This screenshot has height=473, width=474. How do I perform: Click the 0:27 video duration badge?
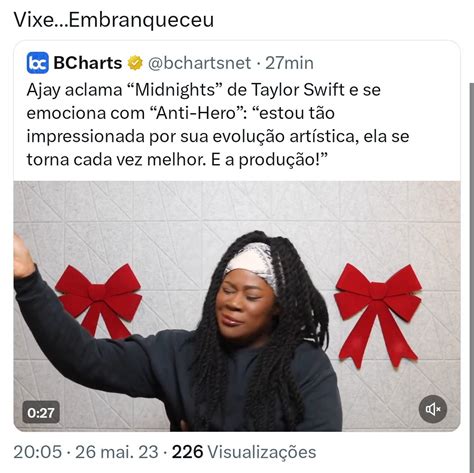coord(41,413)
